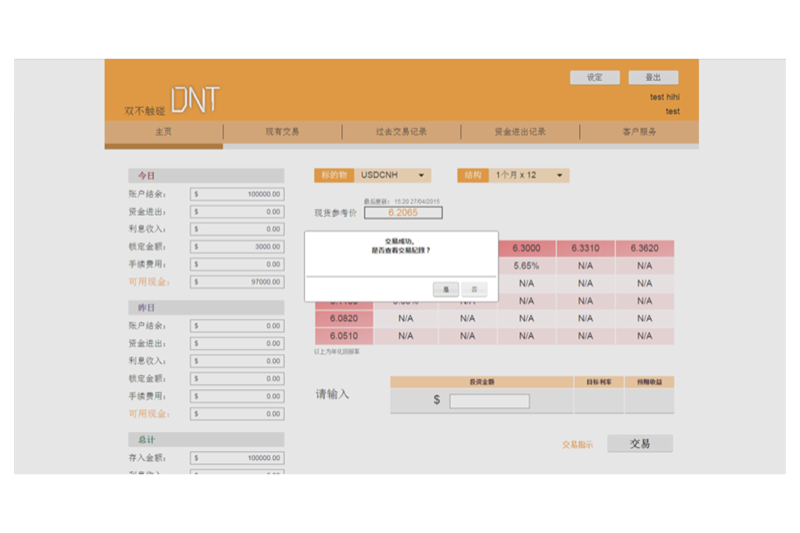This screenshot has width=800, height=533.
Task: Select the 6.0510 row header cell
Action: click(344, 336)
